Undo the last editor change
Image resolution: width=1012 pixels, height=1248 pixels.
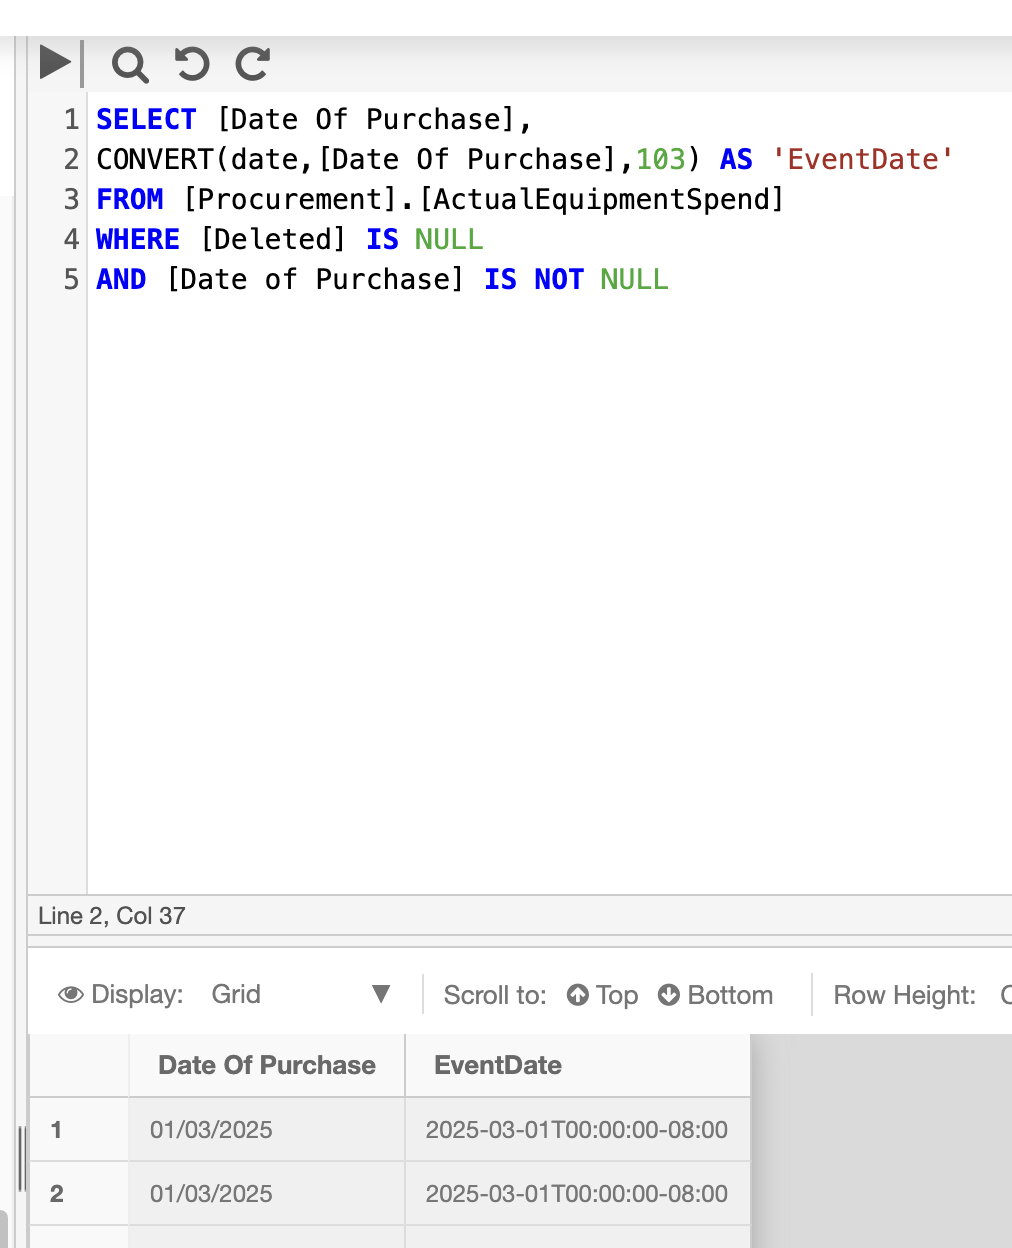(x=192, y=64)
